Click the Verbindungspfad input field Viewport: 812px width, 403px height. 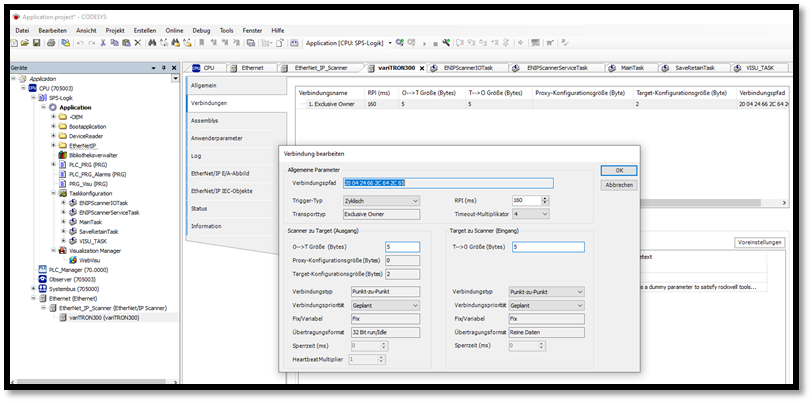coord(448,183)
